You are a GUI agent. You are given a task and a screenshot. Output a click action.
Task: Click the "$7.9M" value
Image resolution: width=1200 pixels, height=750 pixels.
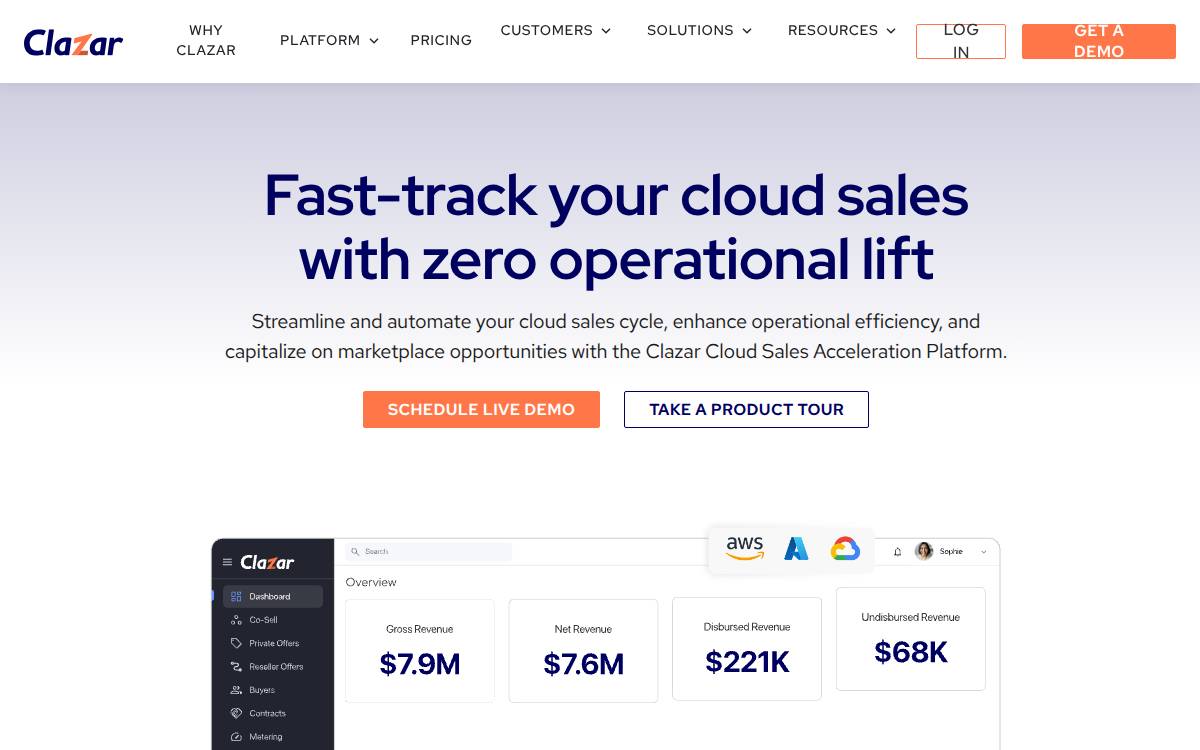[420, 664]
